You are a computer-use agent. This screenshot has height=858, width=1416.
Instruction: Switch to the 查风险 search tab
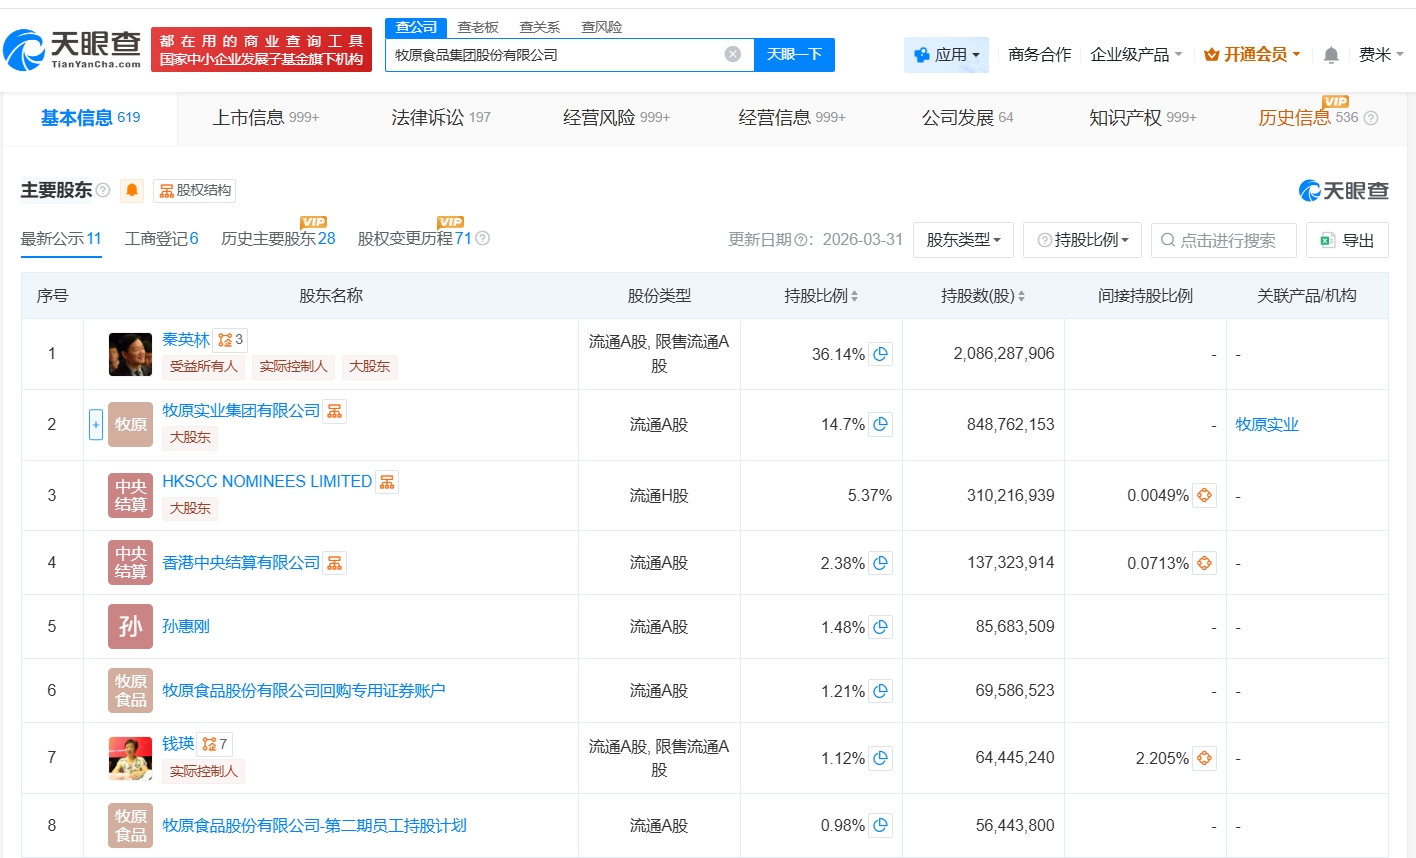pyautogui.click(x=602, y=27)
